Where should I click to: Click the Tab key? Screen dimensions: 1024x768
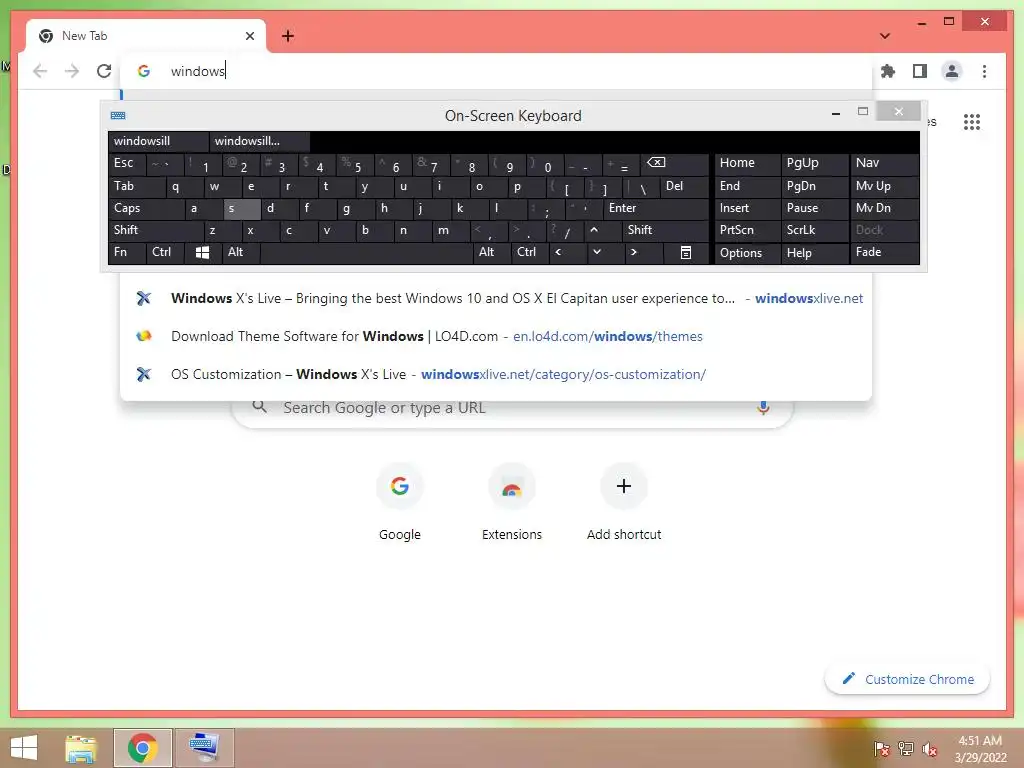136,187
